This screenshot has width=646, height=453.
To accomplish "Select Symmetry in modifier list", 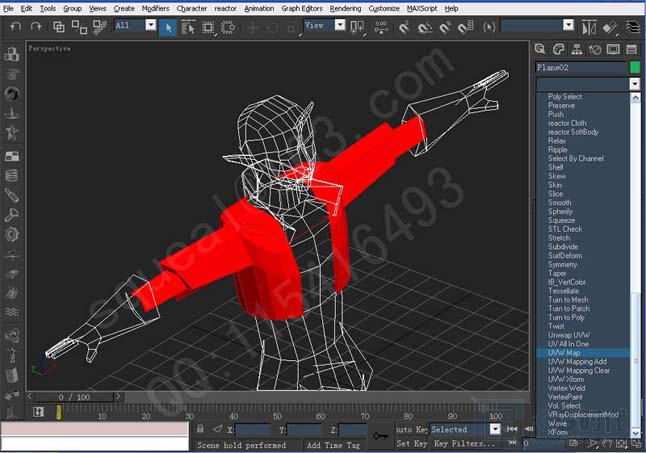I will click(x=562, y=264).
